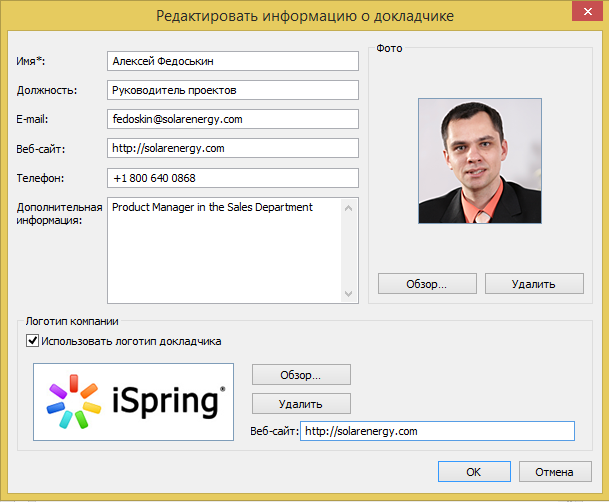Close the dialog with red X
Viewport: 609px width, 502px height.
click(587, 11)
